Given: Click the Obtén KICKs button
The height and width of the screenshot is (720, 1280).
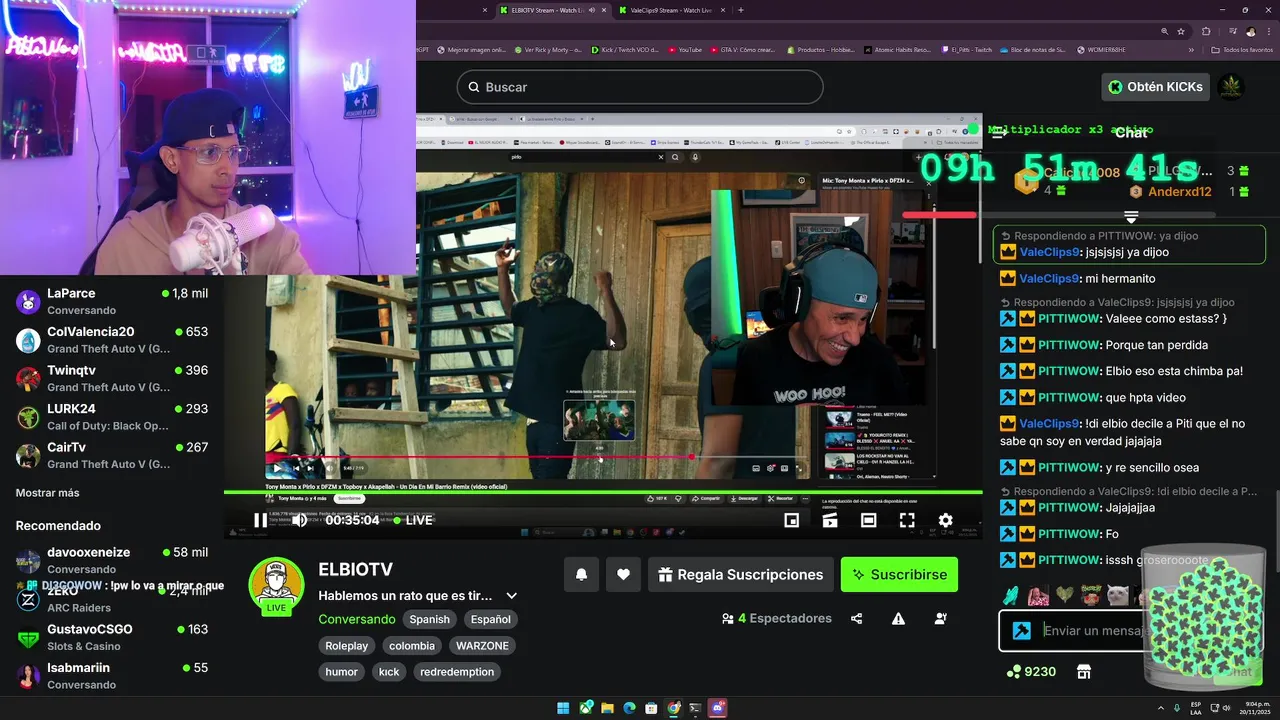Looking at the screenshot, I should (x=1155, y=87).
